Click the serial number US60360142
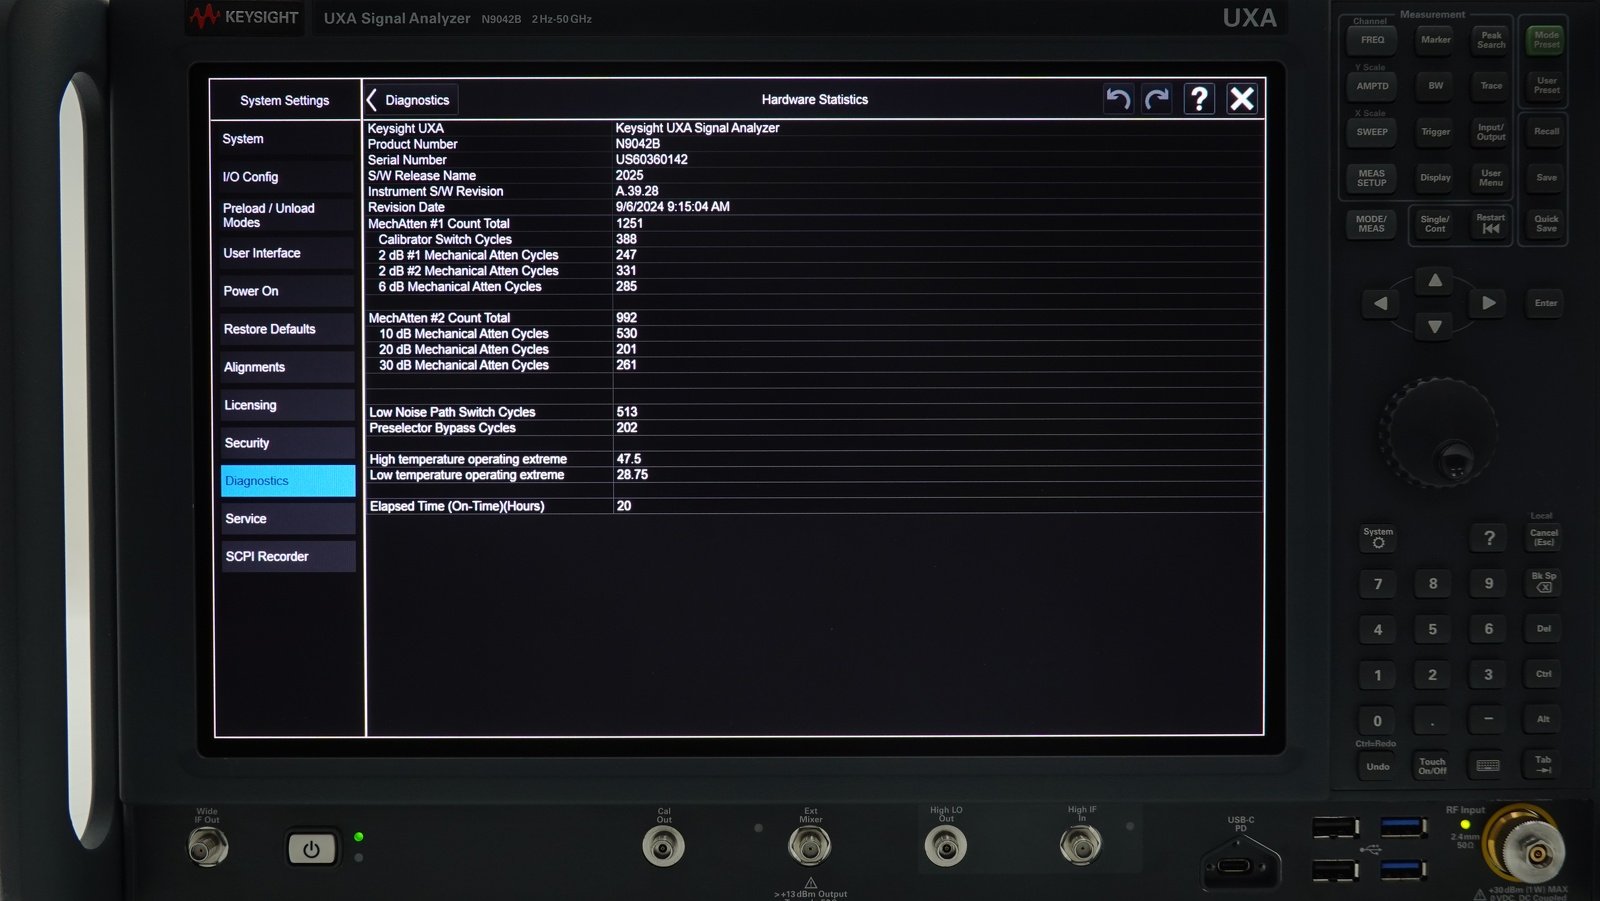This screenshot has height=901, width=1600. [x=652, y=160]
